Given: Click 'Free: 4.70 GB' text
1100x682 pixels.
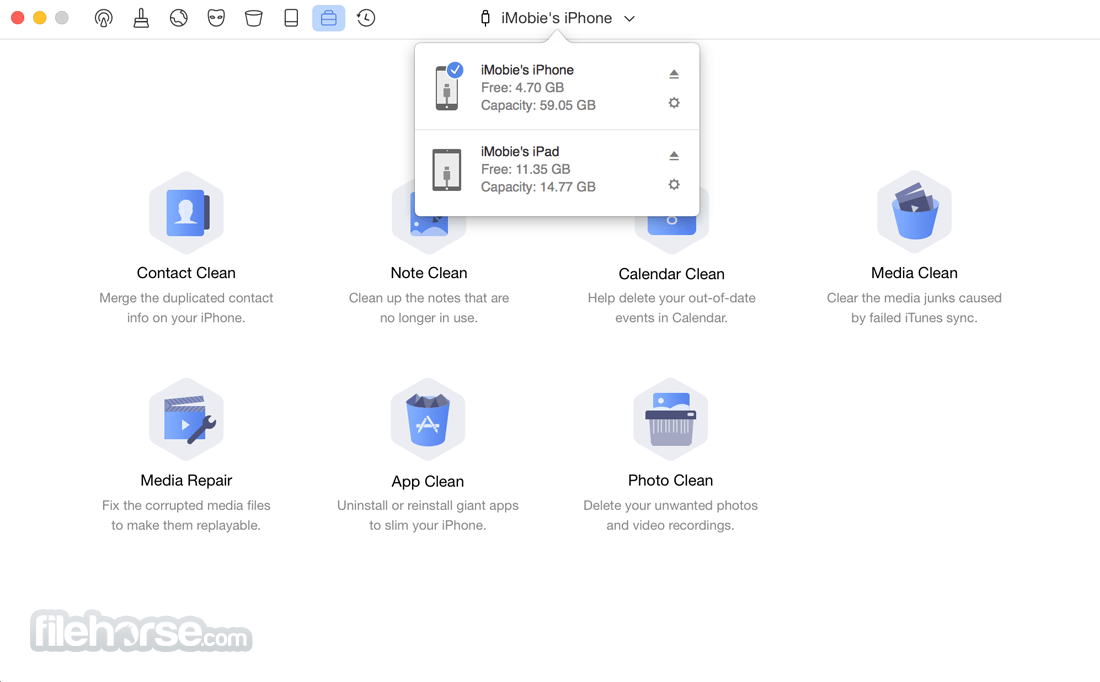Looking at the screenshot, I should [523, 88].
